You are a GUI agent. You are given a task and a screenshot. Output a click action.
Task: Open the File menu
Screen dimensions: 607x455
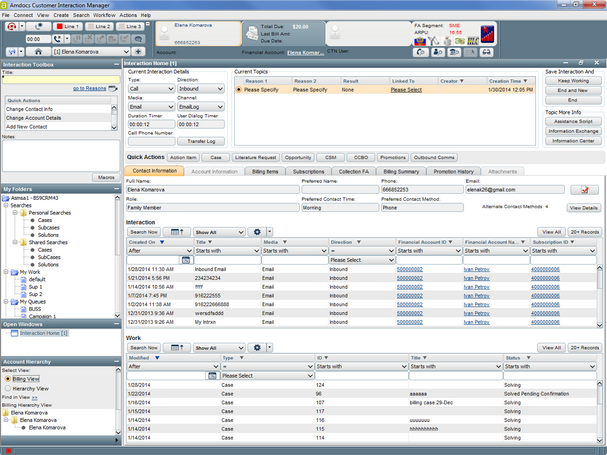tap(5, 15)
